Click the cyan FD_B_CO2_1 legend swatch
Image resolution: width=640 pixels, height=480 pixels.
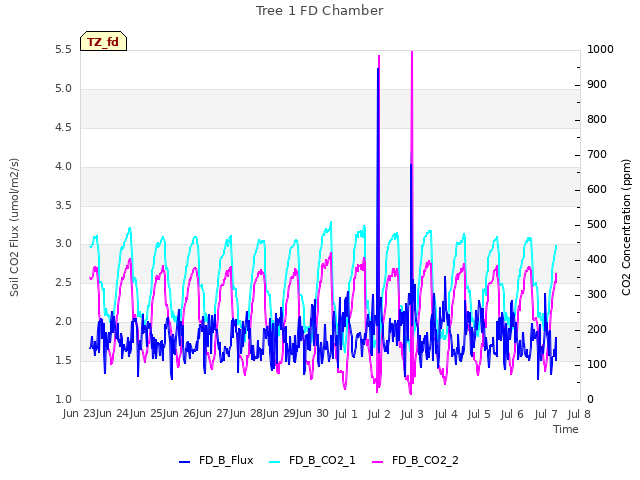(x=275, y=462)
